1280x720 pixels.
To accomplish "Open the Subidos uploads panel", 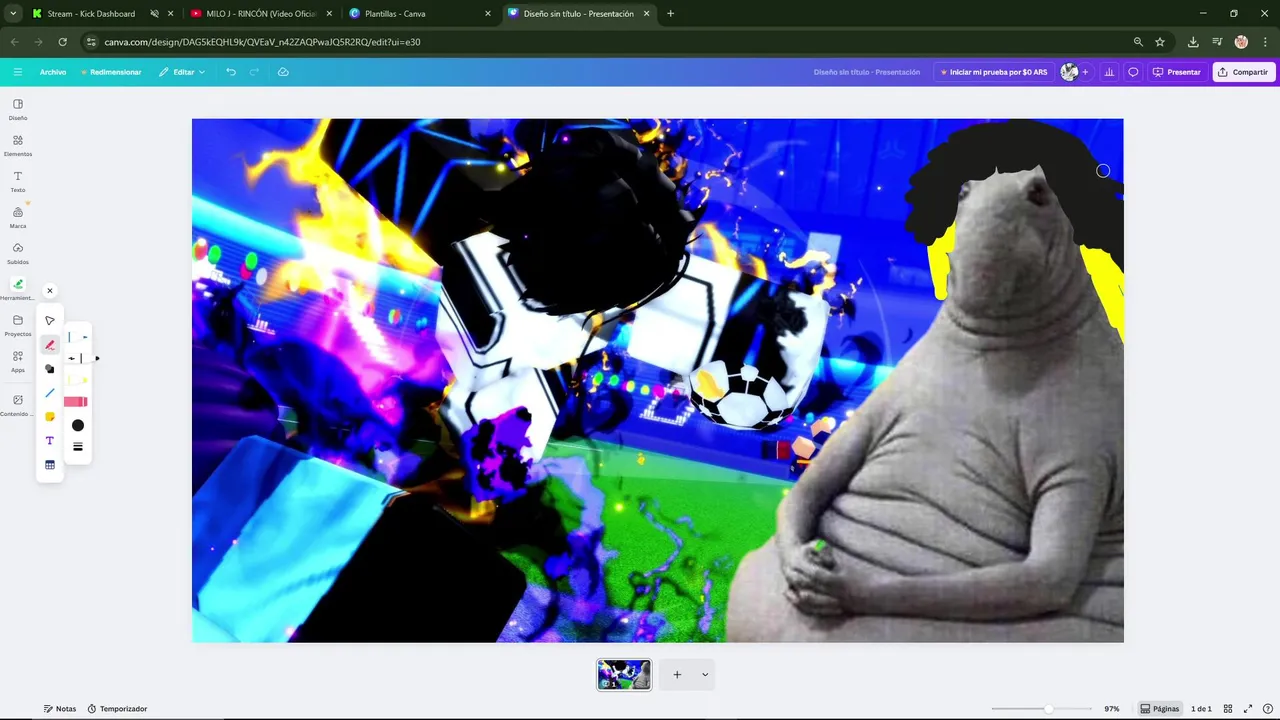I will point(18,253).
